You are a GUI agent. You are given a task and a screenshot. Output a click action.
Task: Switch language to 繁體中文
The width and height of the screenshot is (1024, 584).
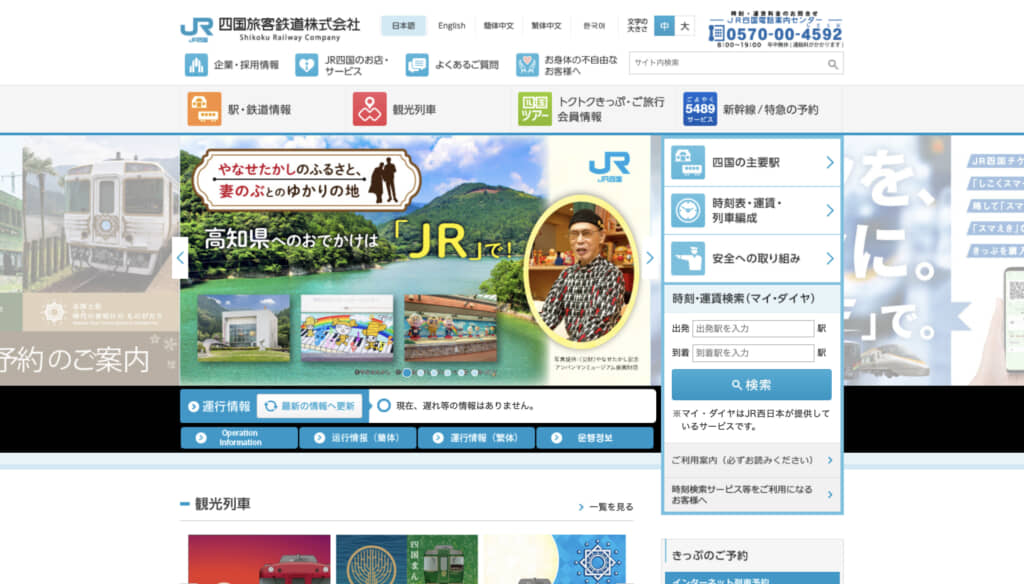pyautogui.click(x=546, y=25)
